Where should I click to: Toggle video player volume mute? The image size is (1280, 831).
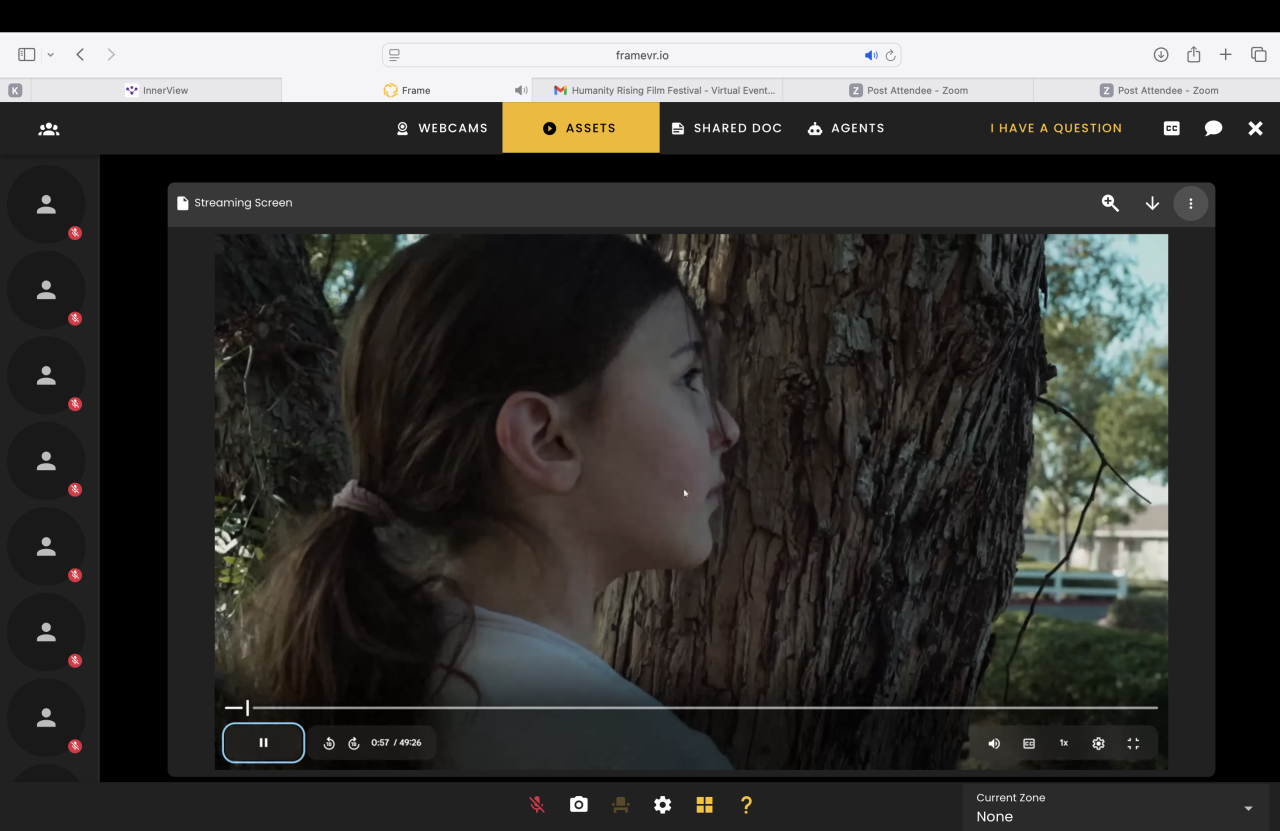[994, 744]
